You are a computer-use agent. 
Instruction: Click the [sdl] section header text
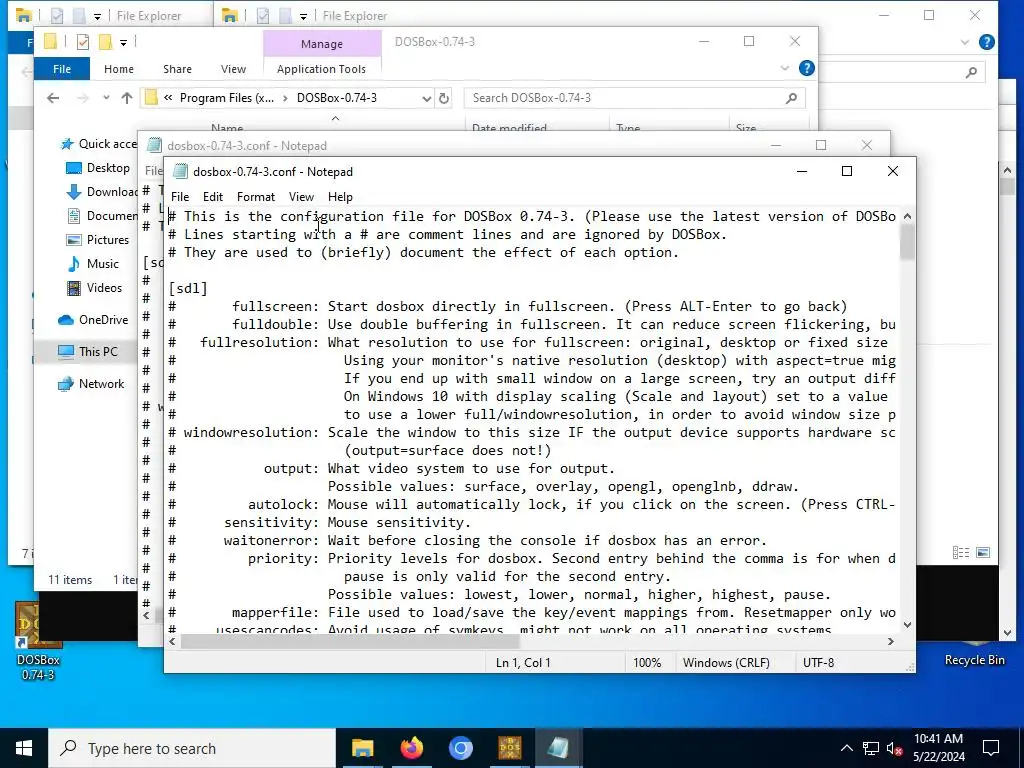pos(188,289)
